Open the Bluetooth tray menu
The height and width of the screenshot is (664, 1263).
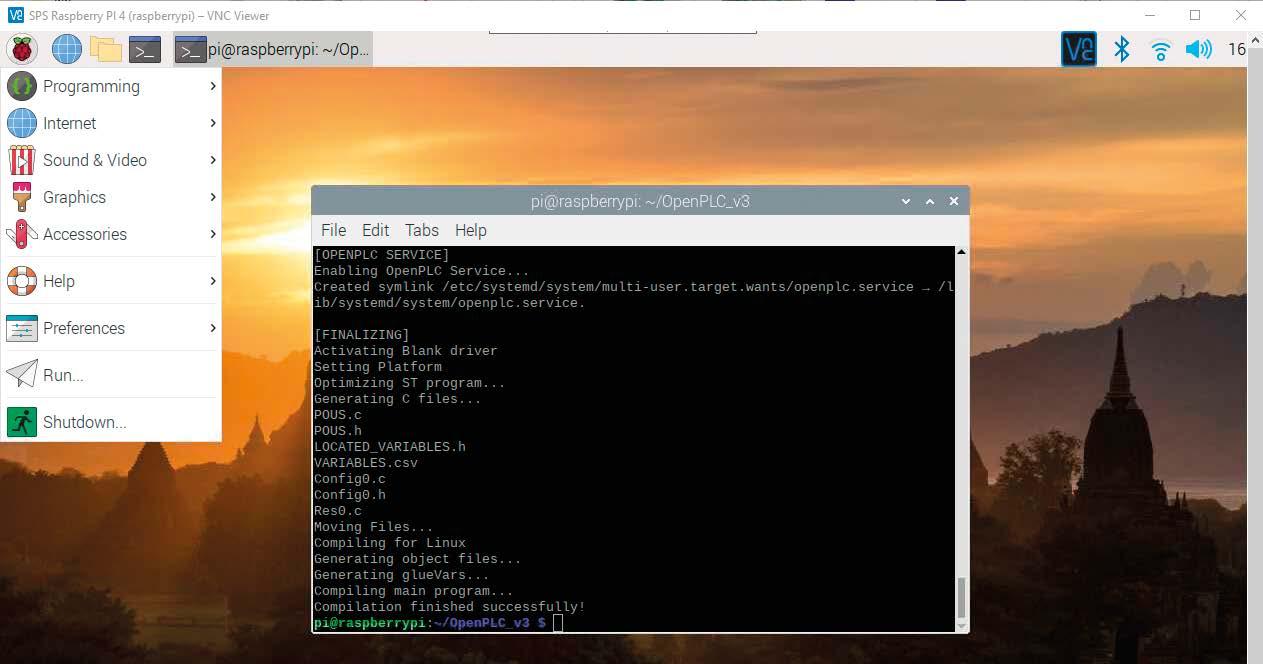(1122, 49)
